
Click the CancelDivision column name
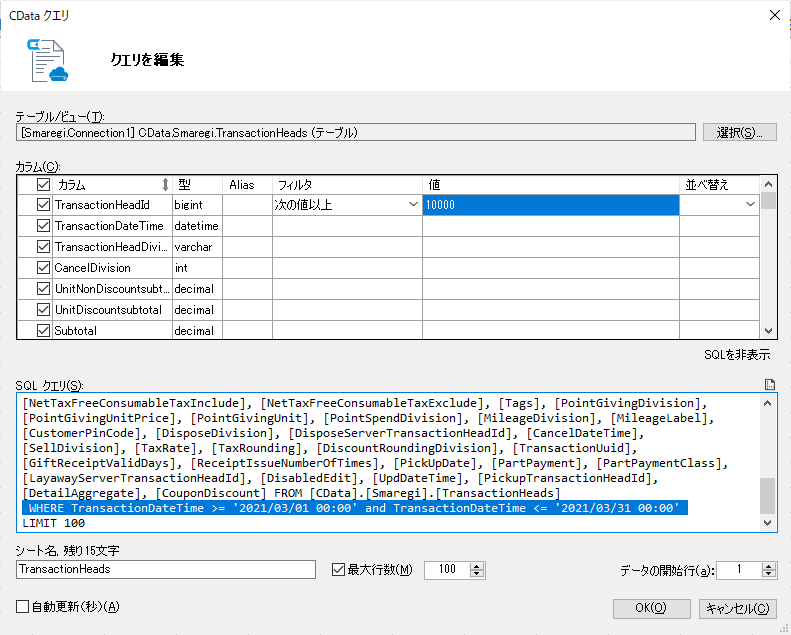(x=92, y=268)
